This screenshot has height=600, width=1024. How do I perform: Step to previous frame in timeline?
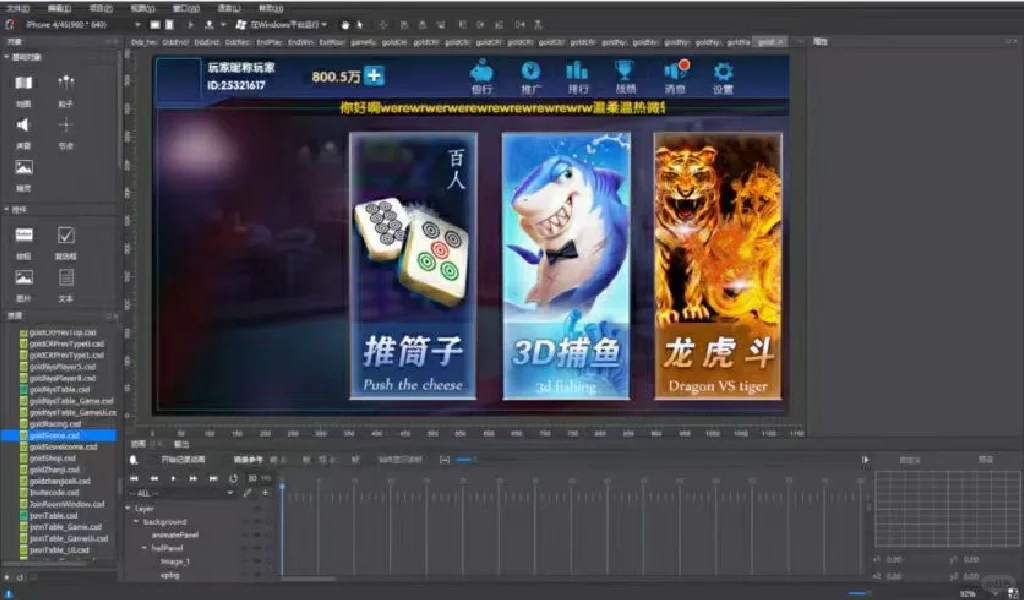154,479
